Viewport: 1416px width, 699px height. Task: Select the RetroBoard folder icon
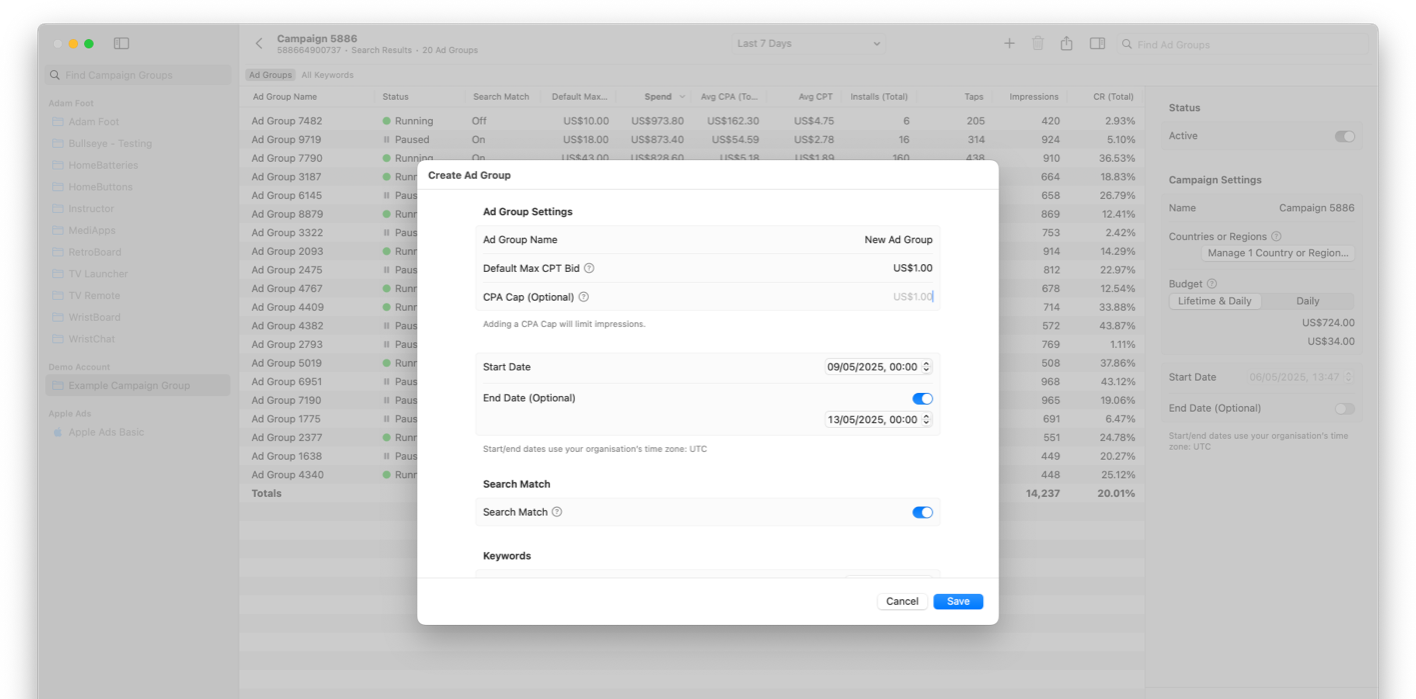pyautogui.click(x=58, y=252)
